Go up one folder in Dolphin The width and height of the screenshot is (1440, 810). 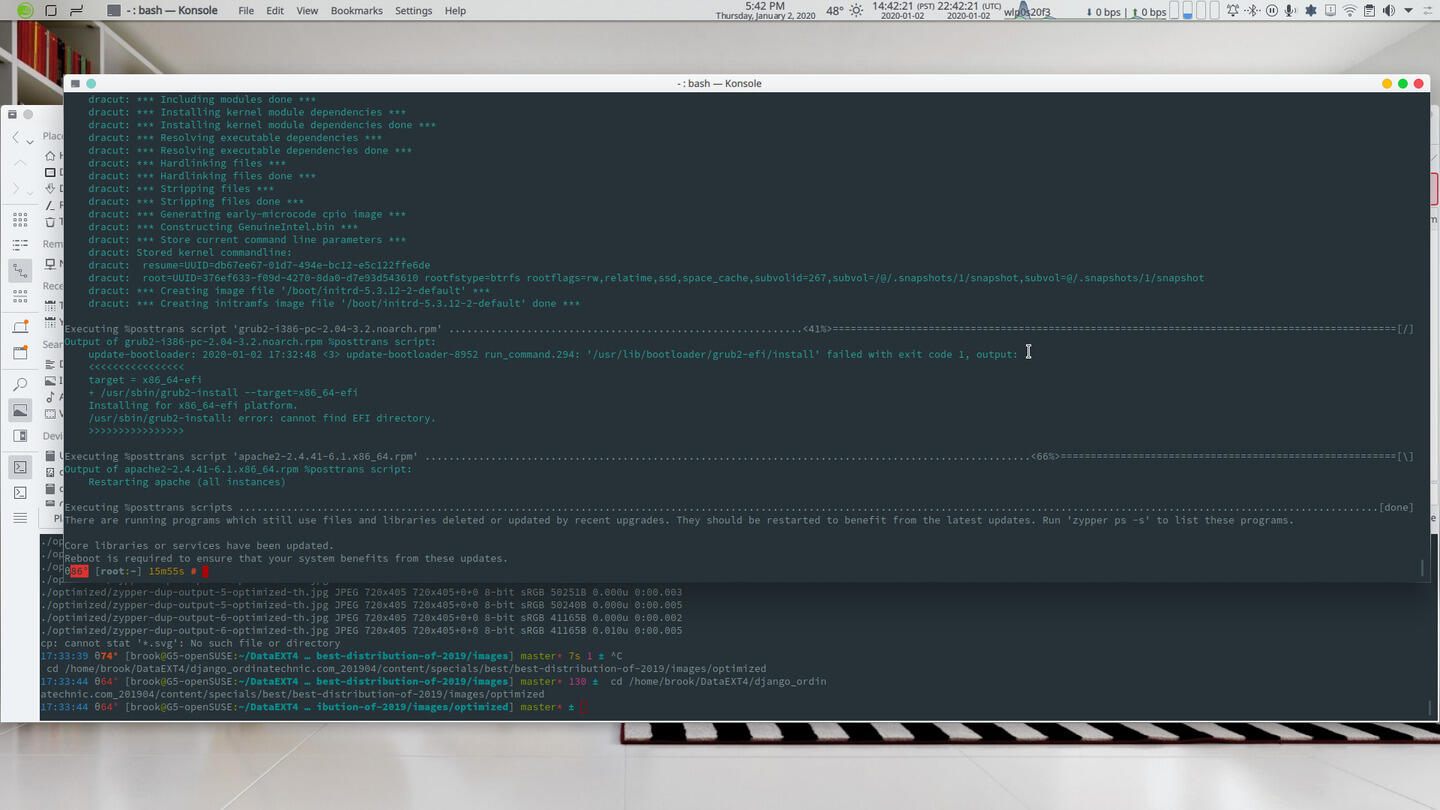[20, 163]
